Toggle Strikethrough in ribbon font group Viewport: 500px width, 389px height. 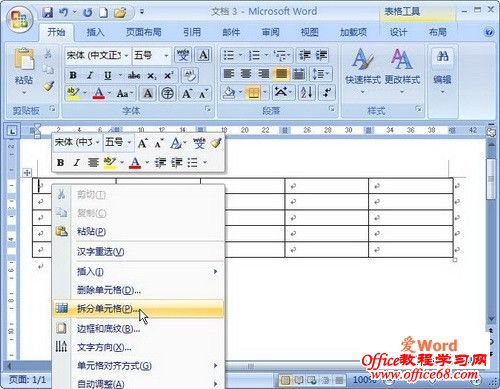134,75
